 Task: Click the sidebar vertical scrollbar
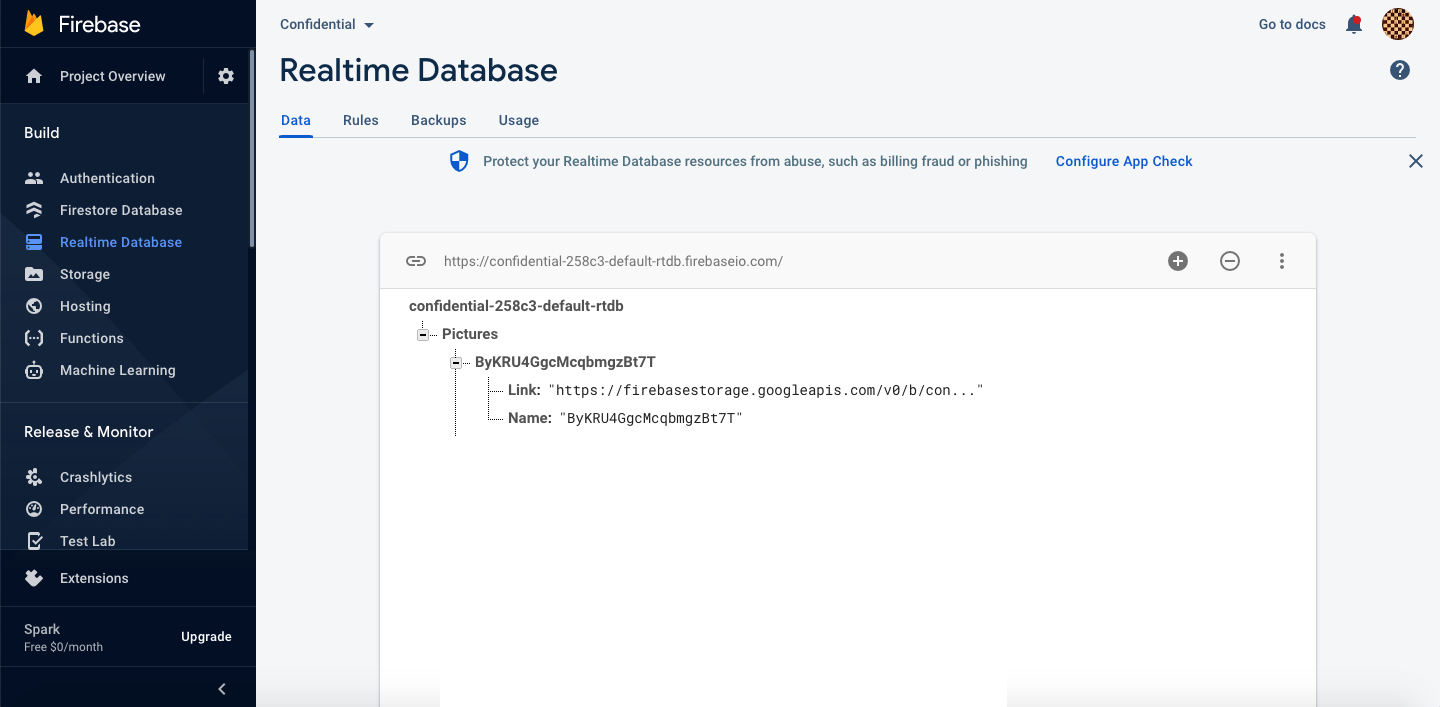click(x=252, y=148)
